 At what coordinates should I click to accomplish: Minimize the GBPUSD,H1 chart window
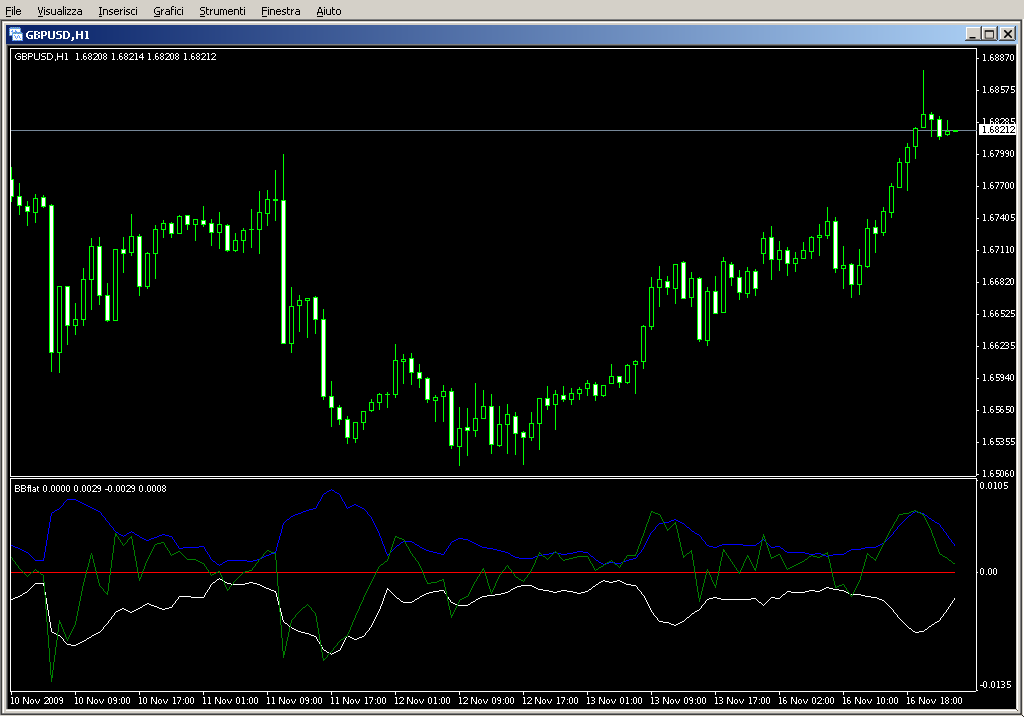[x=972, y=34]
